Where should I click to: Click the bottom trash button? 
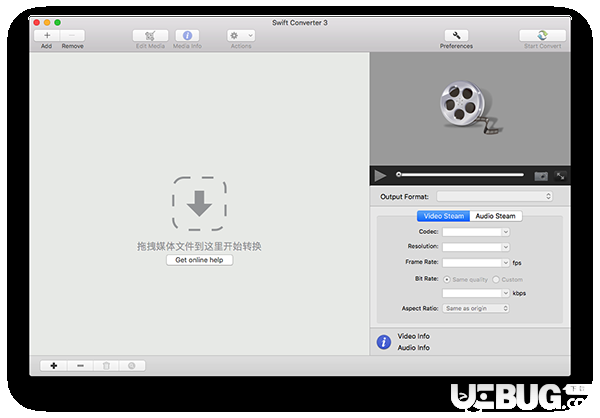point(106,366)
